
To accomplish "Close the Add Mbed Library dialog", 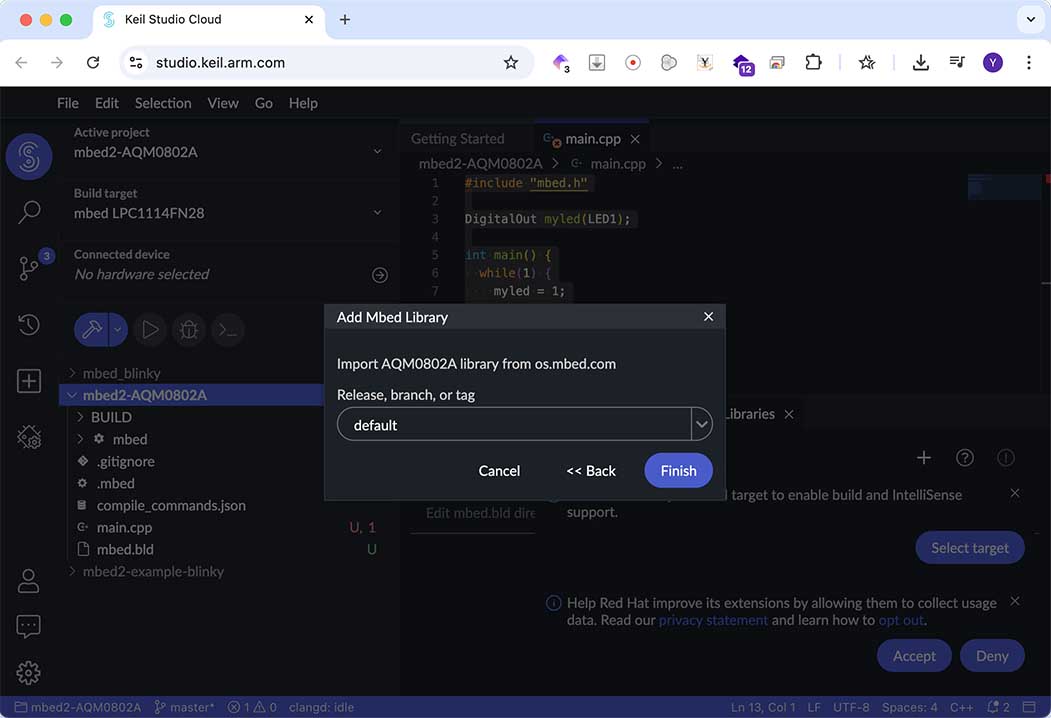I will (x=708, y=316).
